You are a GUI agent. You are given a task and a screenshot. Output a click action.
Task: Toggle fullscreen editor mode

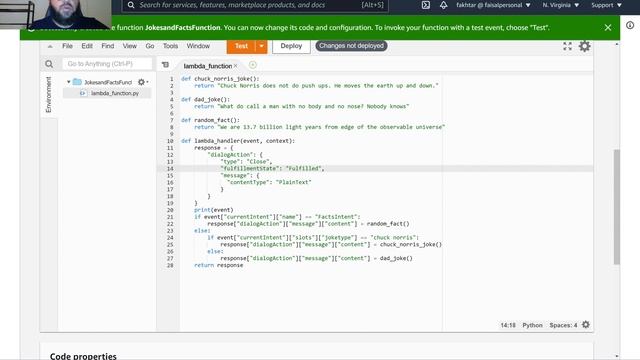567,46
